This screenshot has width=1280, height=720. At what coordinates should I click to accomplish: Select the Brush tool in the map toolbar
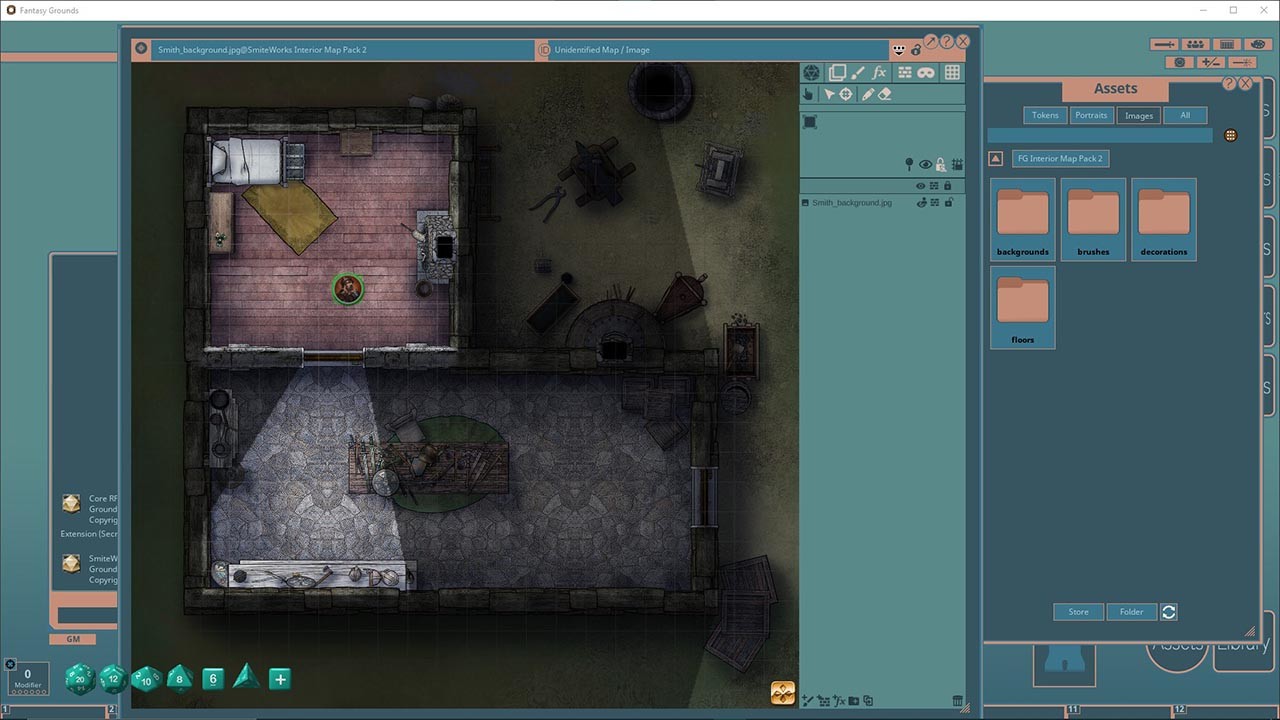857,72
